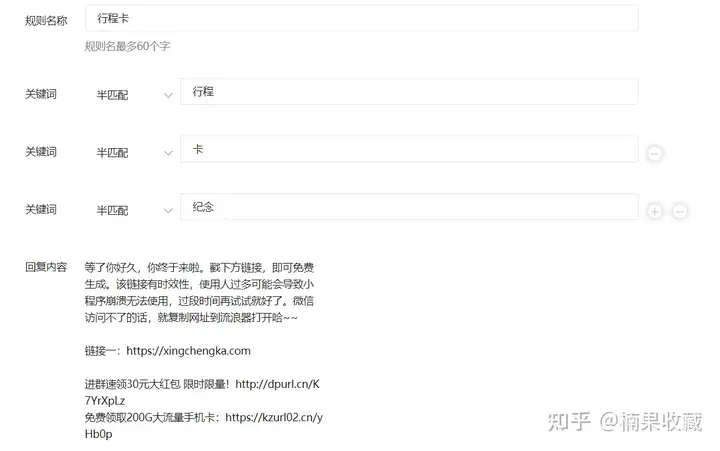
Task: Add a keyword using plus icon beside 纪念
Action: pos(654,211)
